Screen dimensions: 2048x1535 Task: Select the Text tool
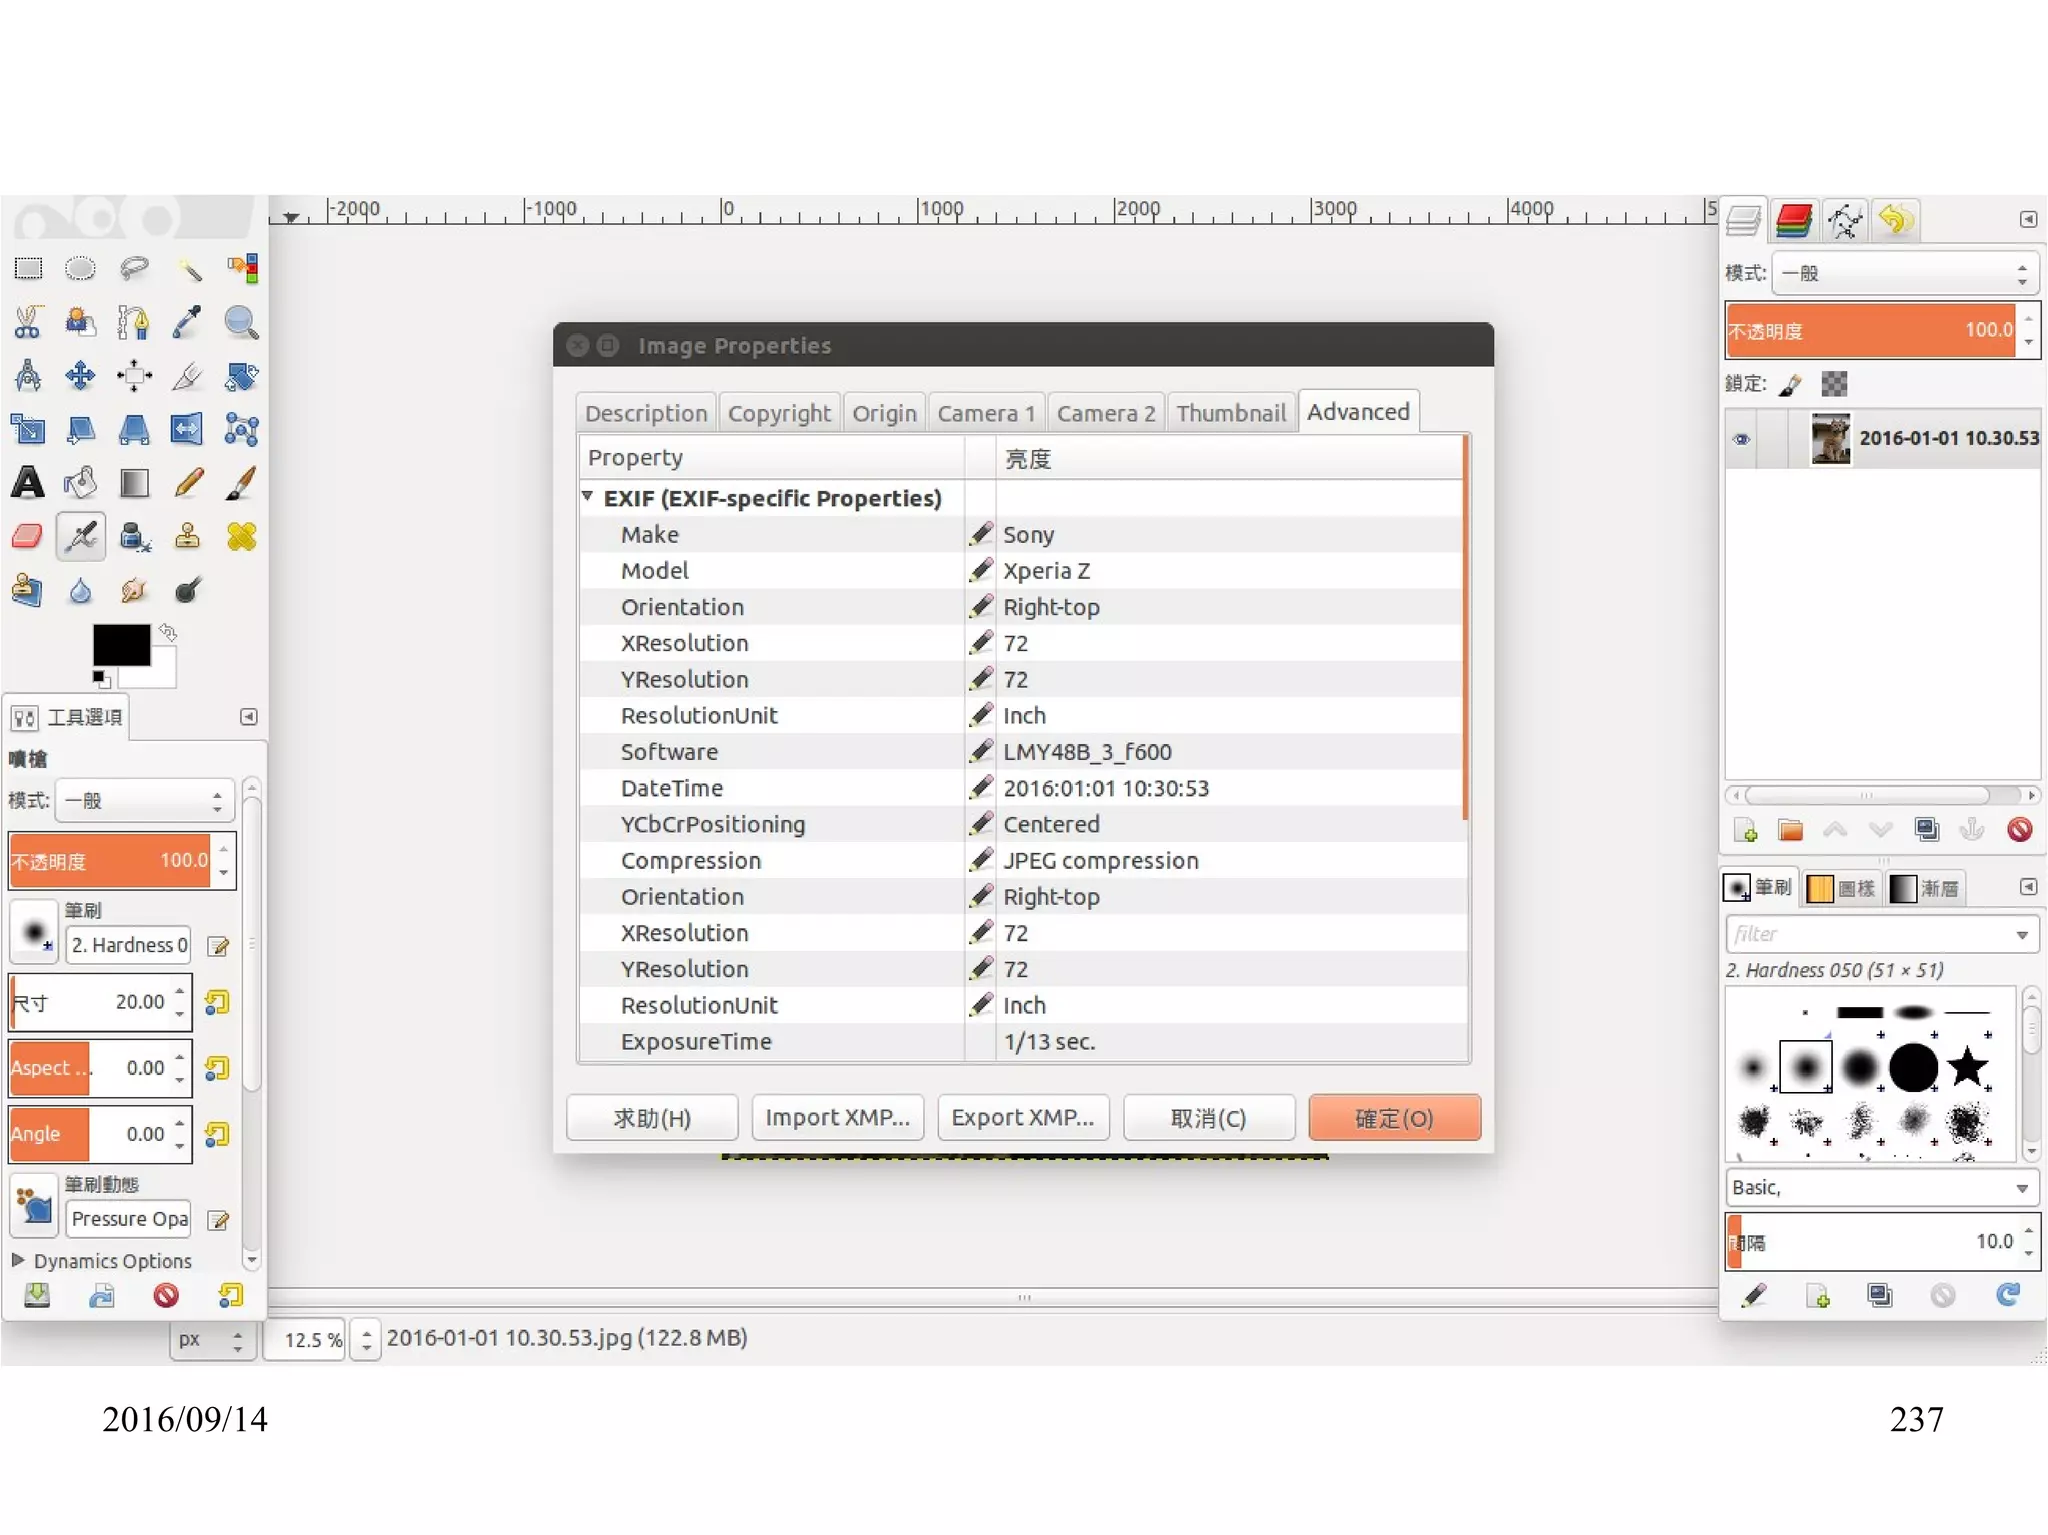28,483
